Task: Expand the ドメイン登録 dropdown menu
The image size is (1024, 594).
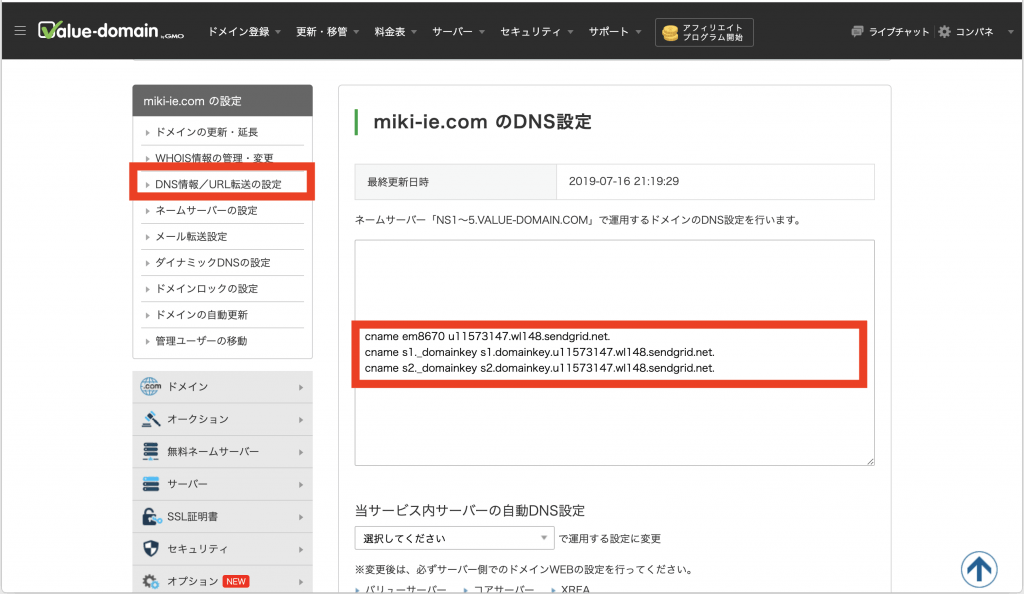Action: (244, 32)
